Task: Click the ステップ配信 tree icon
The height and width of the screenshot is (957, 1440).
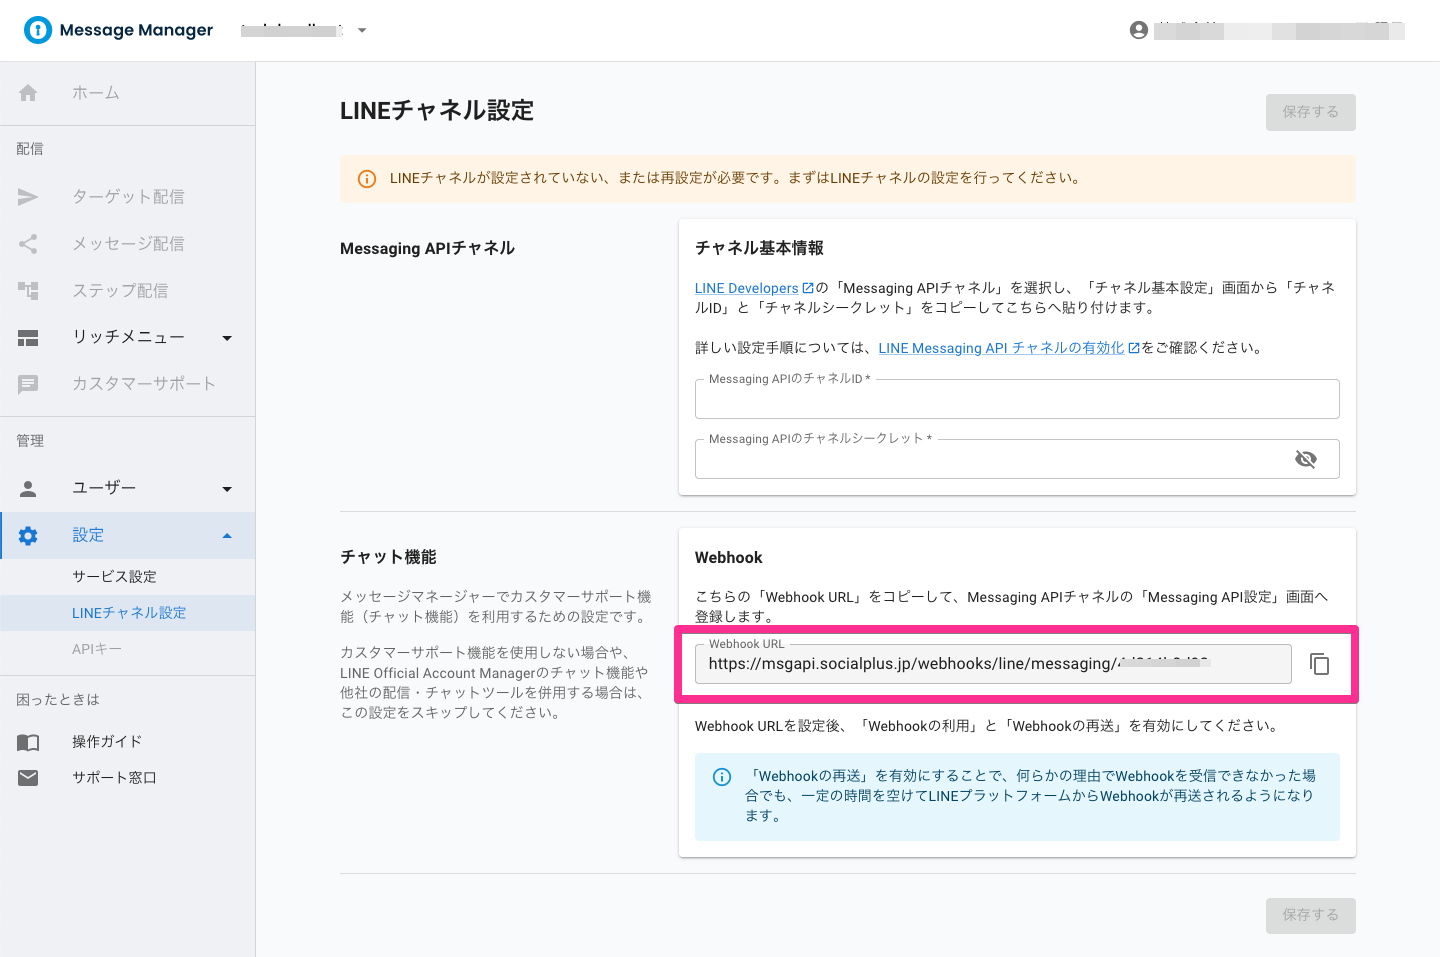Action: pos(28,291)
